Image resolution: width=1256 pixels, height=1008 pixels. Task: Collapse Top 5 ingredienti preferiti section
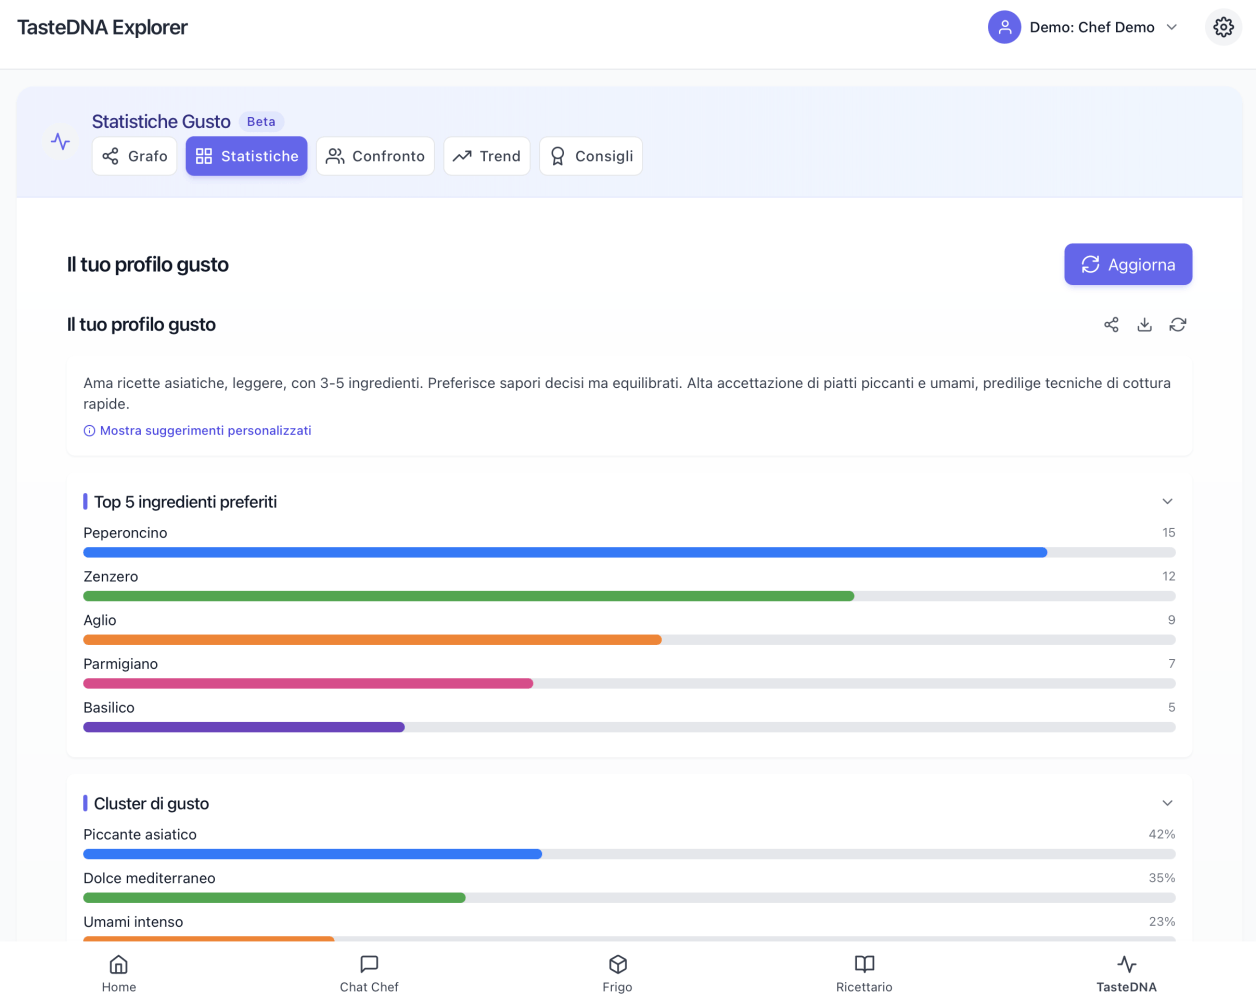(x=1167, y=501)
